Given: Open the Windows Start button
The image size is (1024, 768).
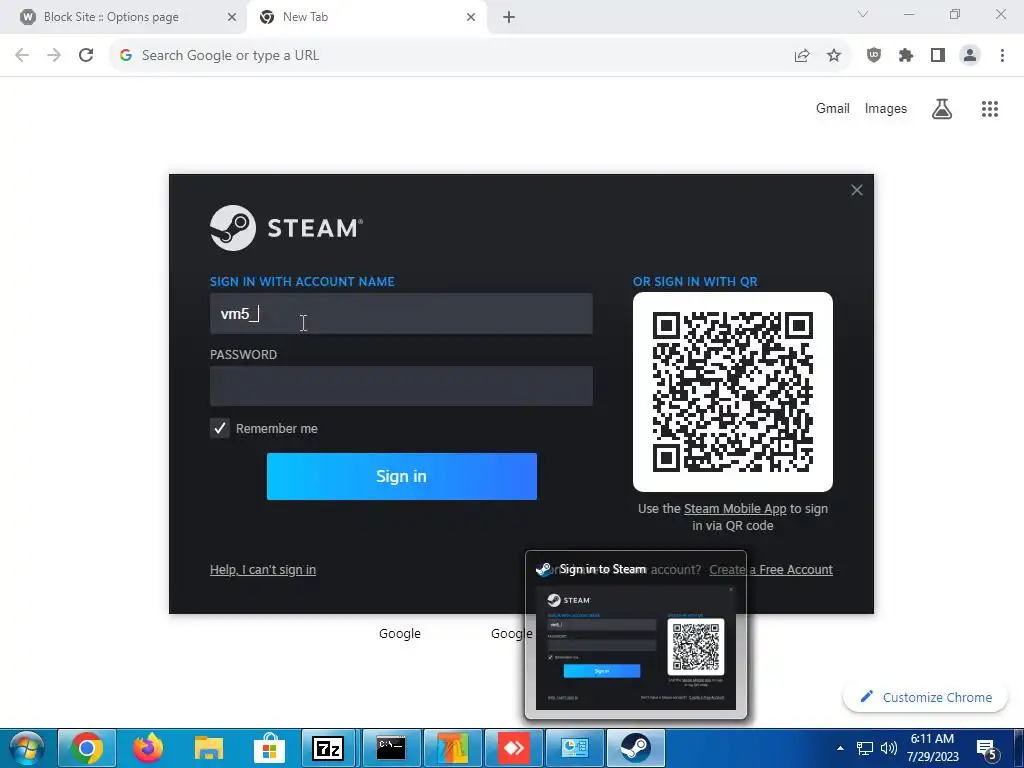Looking at the screenshot, I should pyautogui.click(x=27, y=748).
